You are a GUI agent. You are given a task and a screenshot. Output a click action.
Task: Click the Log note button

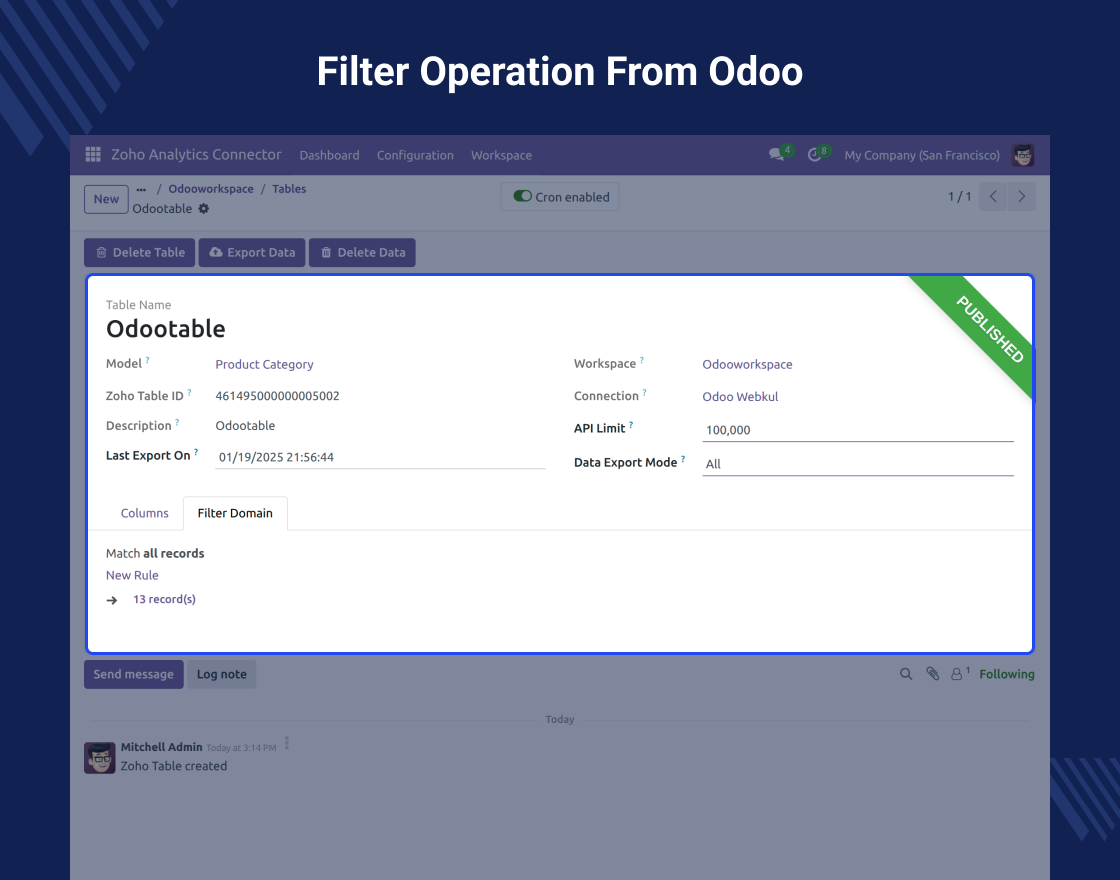[221, 674]
